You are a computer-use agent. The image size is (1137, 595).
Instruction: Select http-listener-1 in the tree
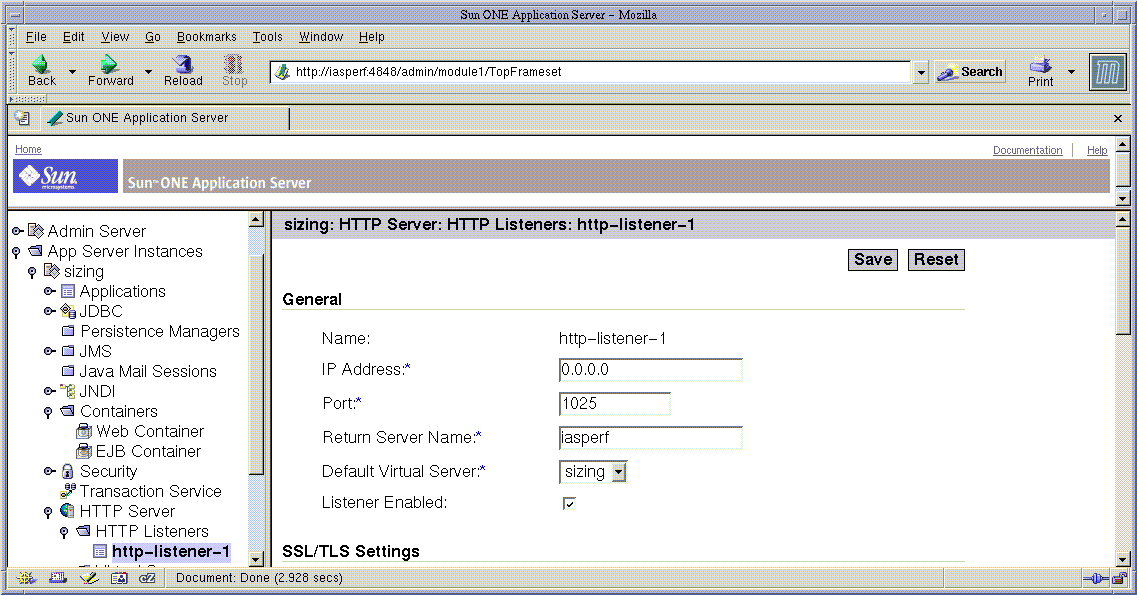tap(170, 552)
